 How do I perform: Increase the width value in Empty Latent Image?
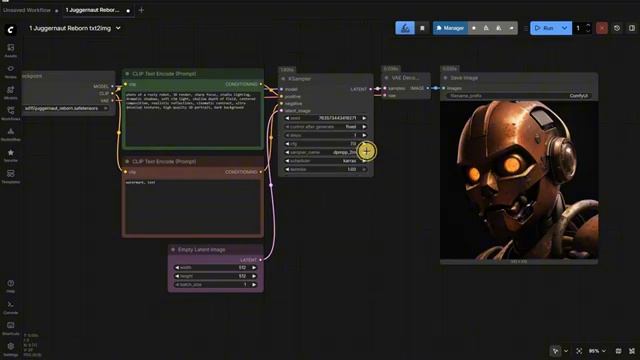point(254,268)
